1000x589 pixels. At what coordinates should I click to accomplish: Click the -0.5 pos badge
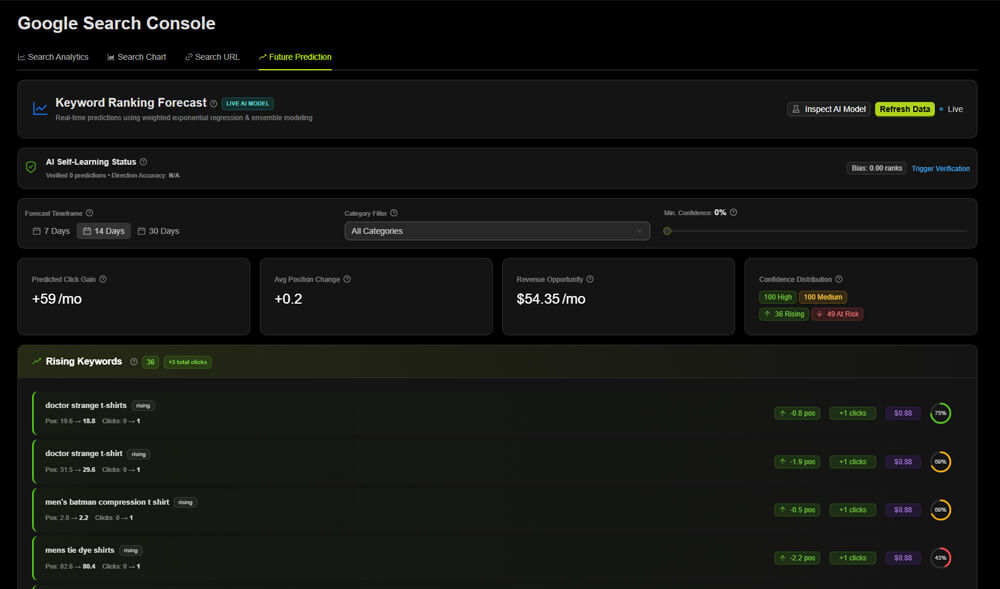coord(797,510)
